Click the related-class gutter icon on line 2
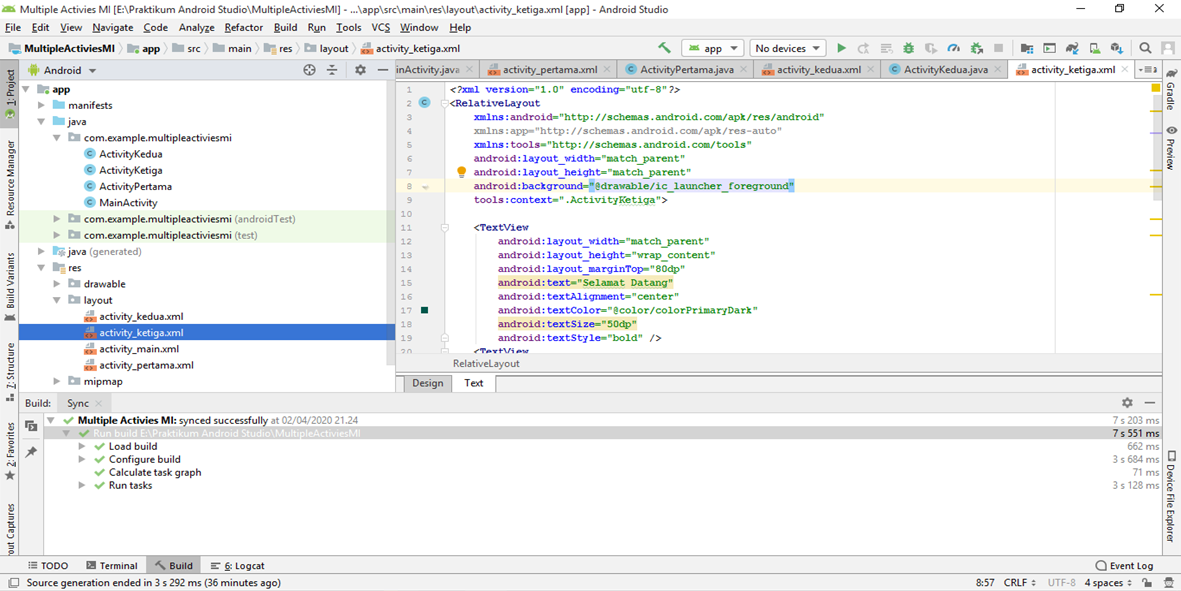 click(424, 103)
